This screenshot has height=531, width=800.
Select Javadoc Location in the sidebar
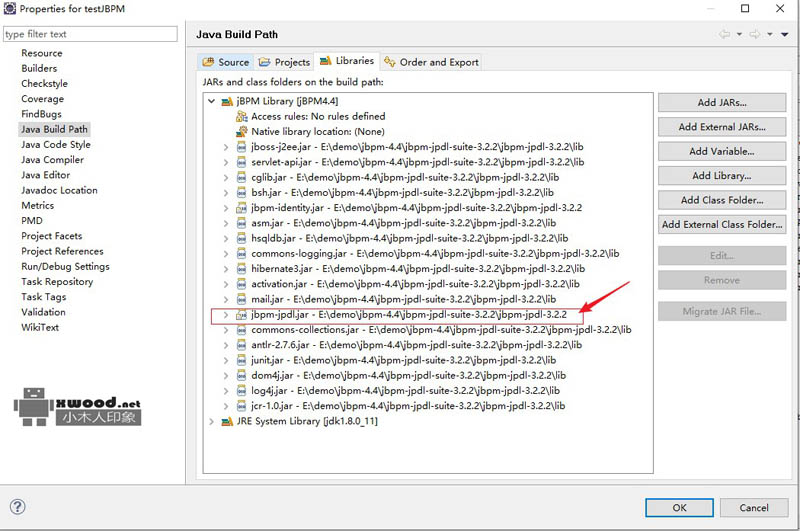(x=59, y=190)
